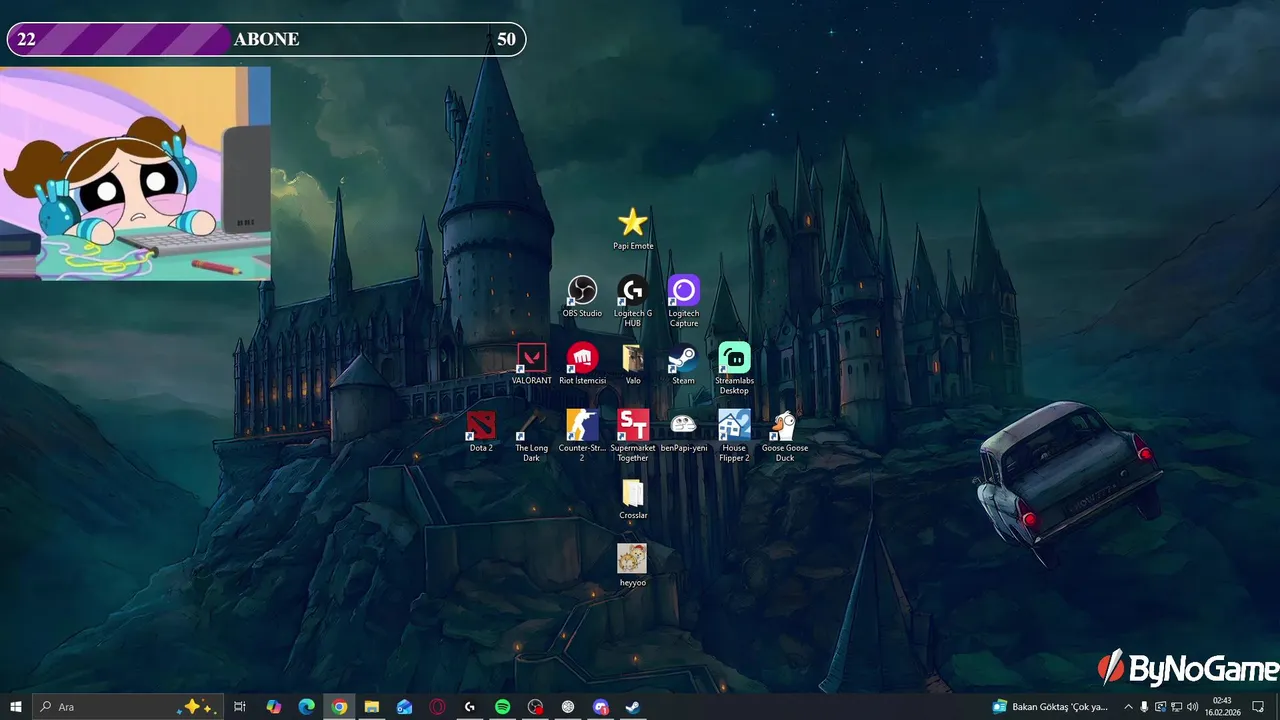
Task: Select the VALORANT desktop shortcut
Action: (x=531, y=364)
